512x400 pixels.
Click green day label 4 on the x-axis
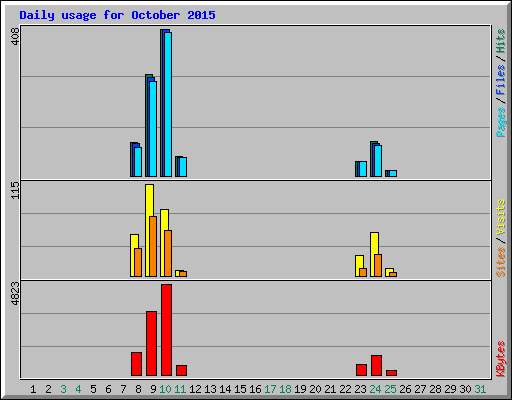78,389
